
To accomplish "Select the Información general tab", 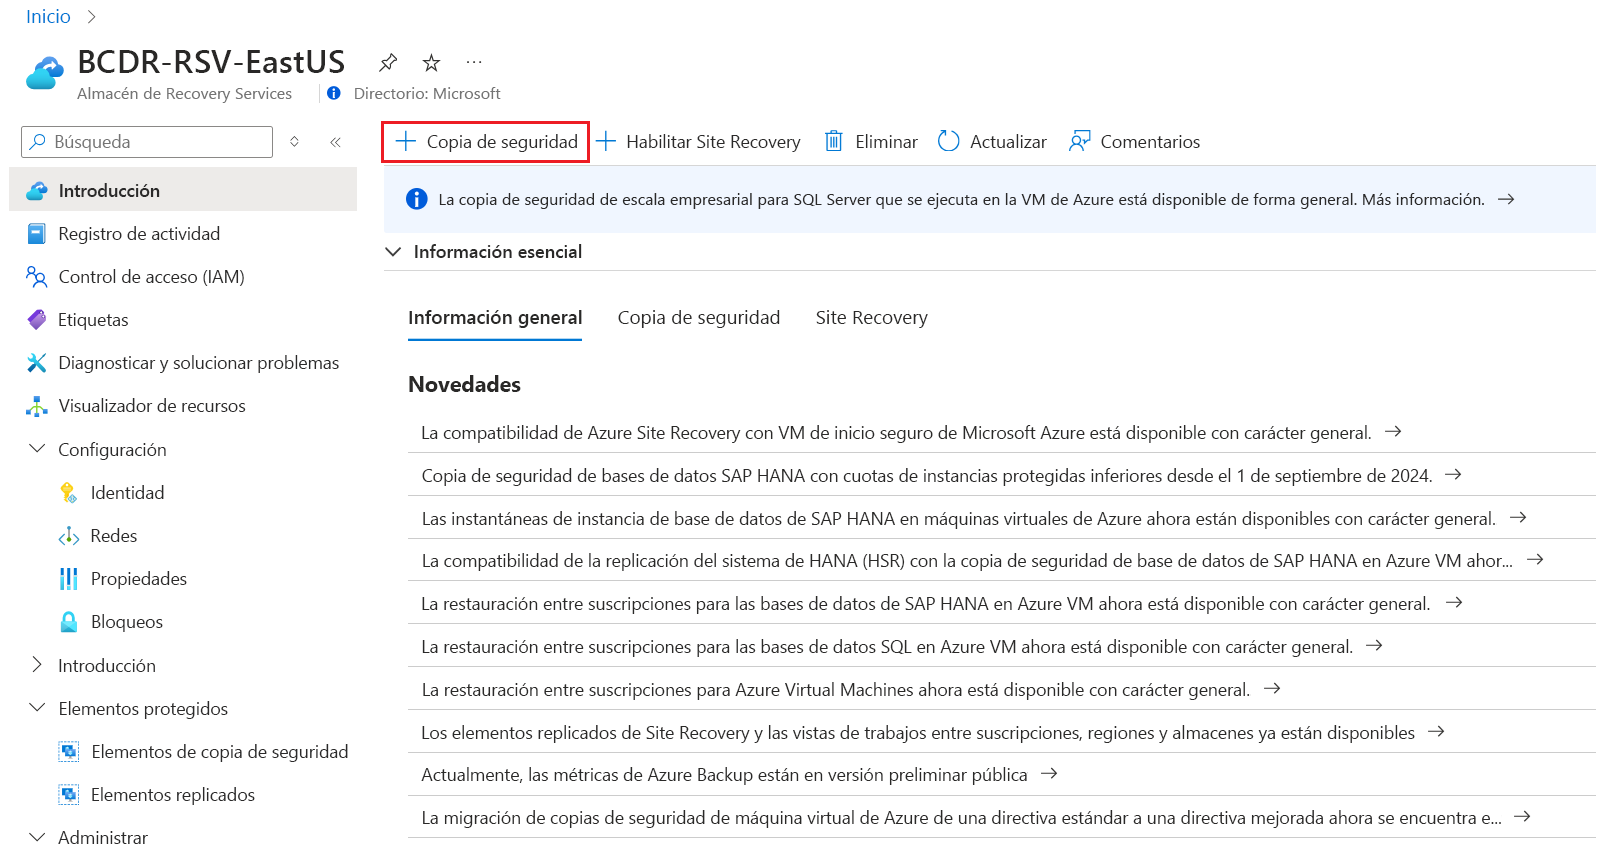I will point(495,318).
